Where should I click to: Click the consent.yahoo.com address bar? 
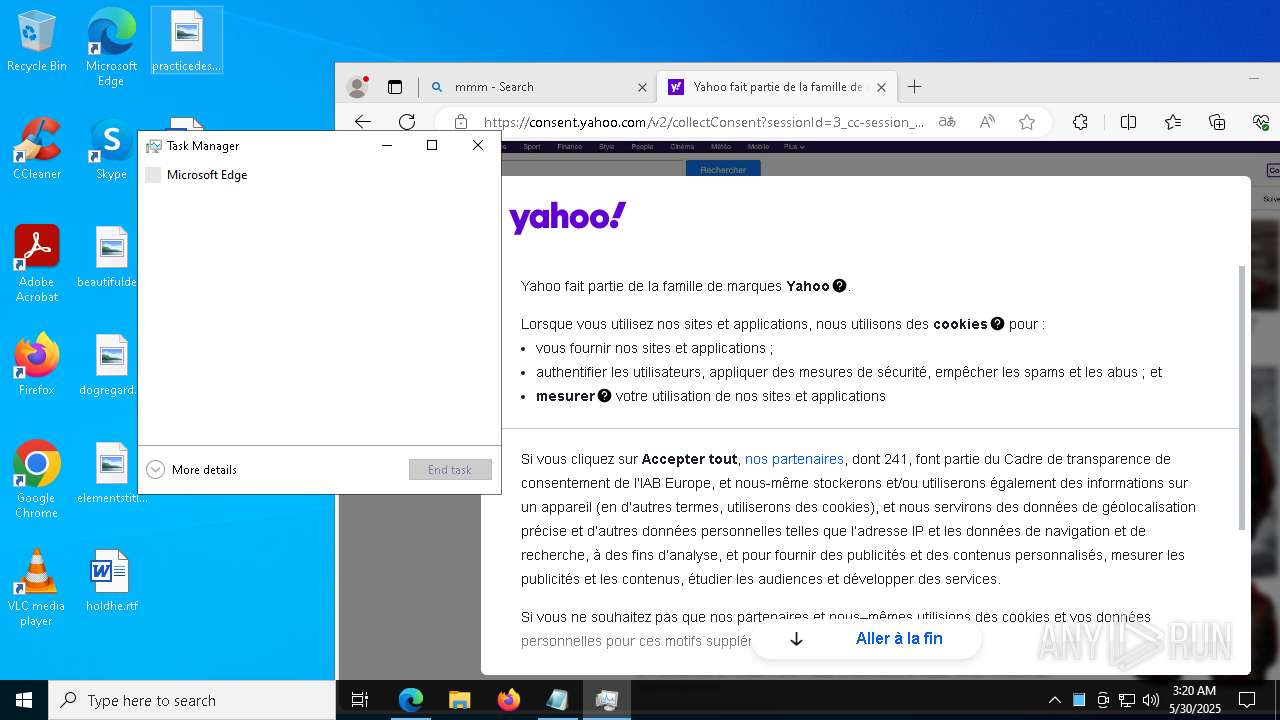point(703,122)
